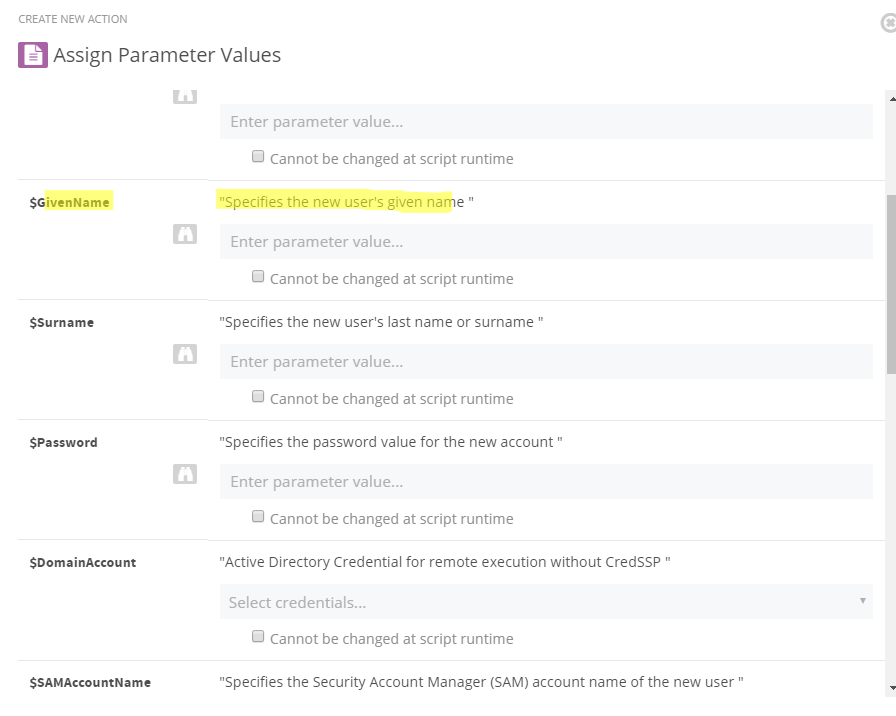896x716 pixels.
Task: Click the purple document icon in the title
Action: [33, 55]
